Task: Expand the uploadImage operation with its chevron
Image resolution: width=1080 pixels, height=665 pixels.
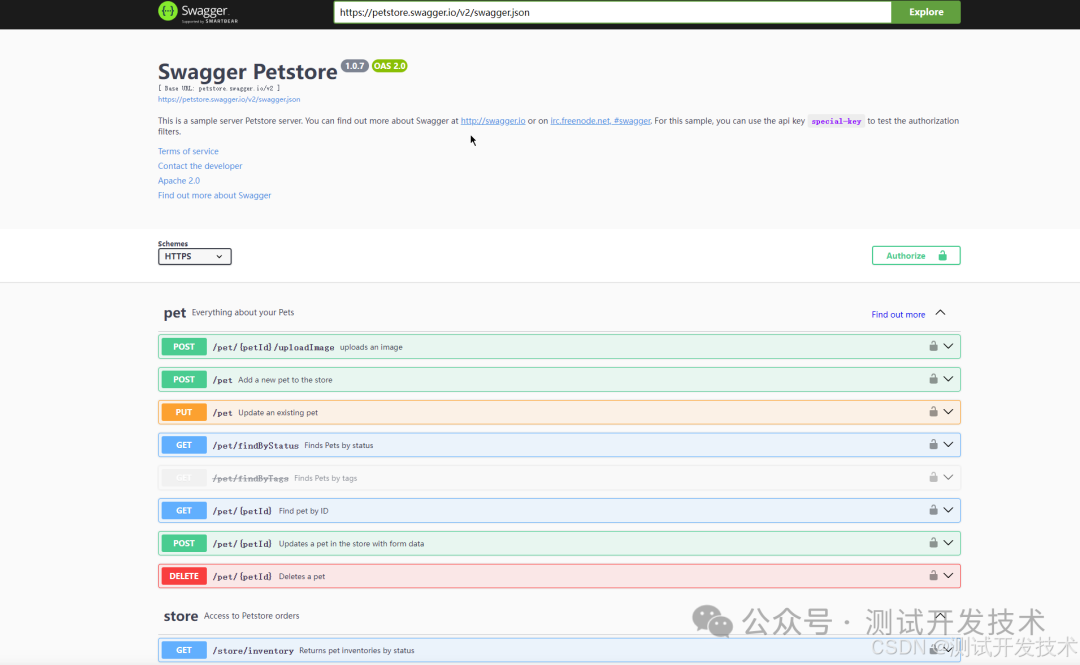Action: (x=948, y=347)
